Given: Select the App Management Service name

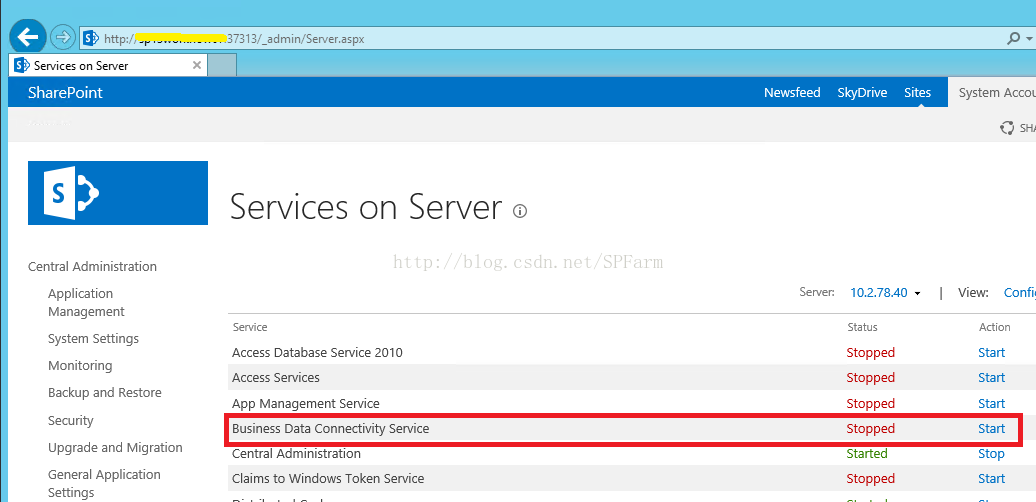Looking at the screenshot, I should [x=305, y=404].
